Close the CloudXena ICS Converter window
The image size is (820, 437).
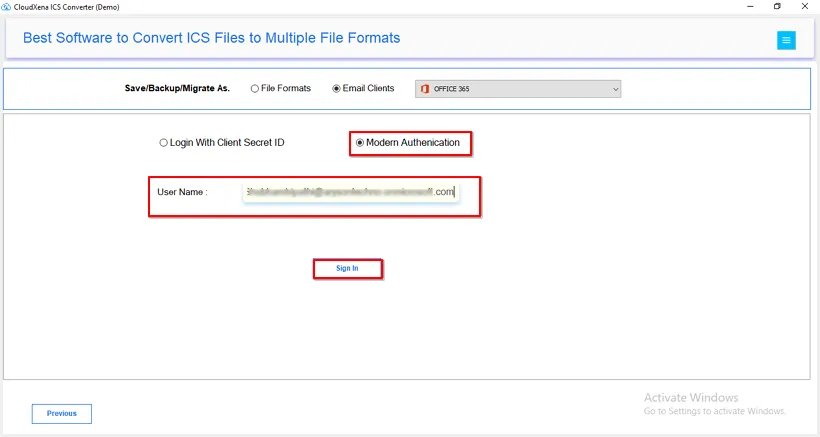point(805,6)
